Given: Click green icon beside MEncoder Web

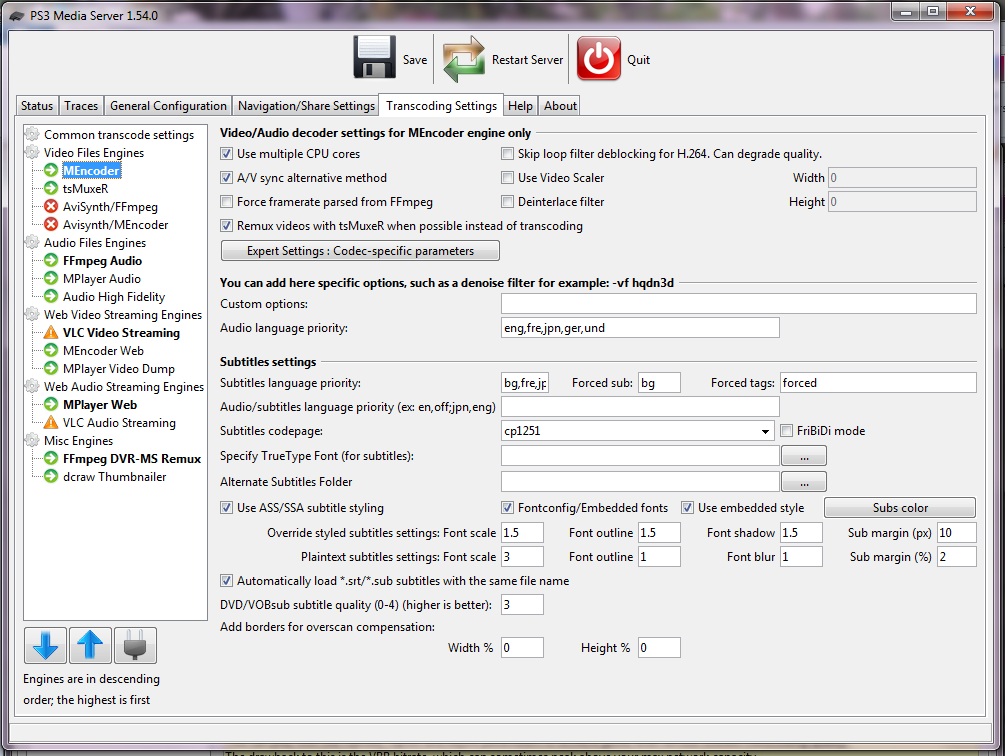Looking at the screenshot, I should [51, 350].
